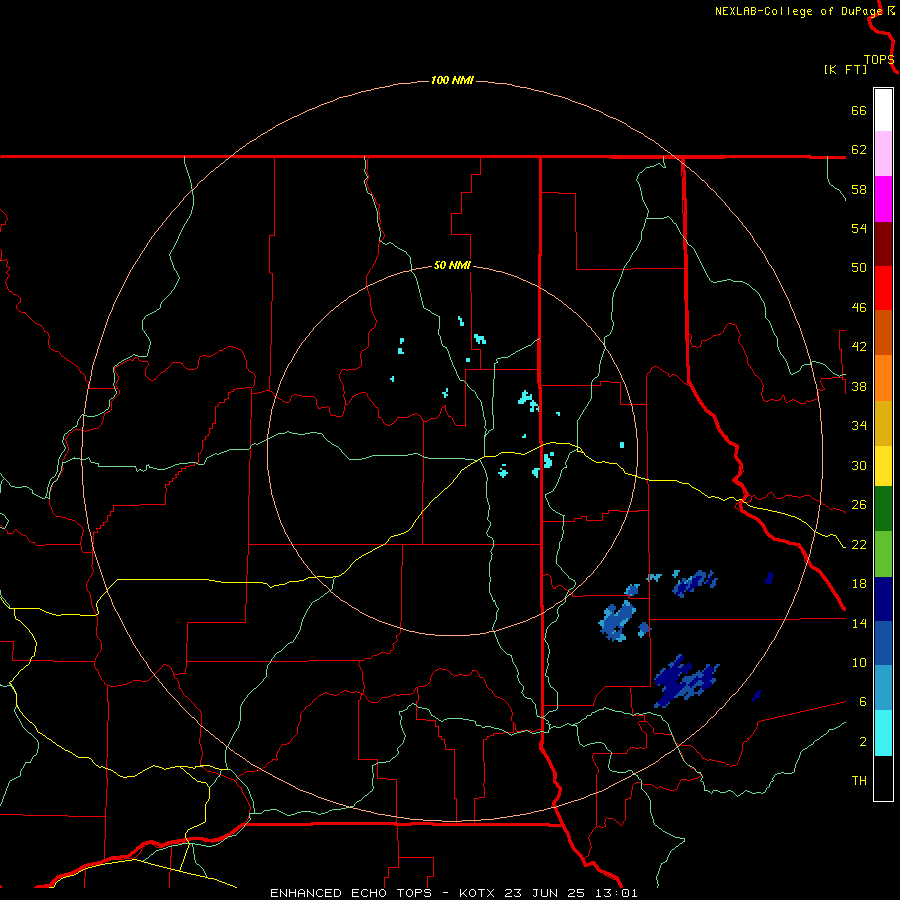
Task: Click the magenta swatch between 58 and 54
Action: (883, 199)
